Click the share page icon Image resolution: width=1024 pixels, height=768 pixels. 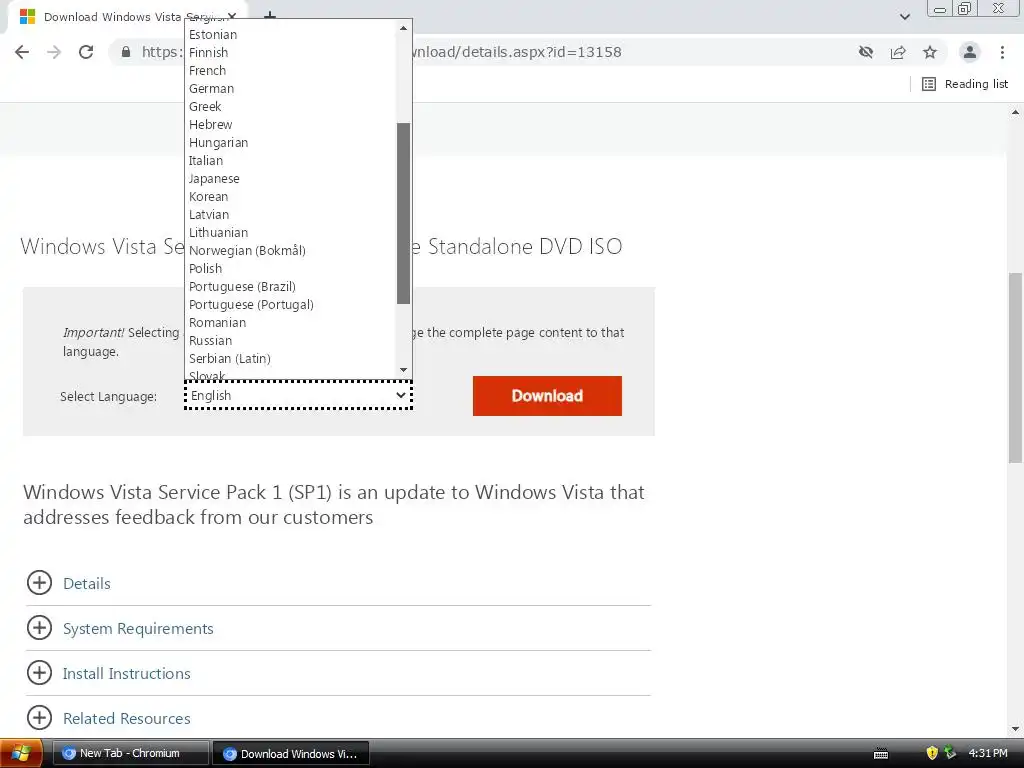point(898,52)
